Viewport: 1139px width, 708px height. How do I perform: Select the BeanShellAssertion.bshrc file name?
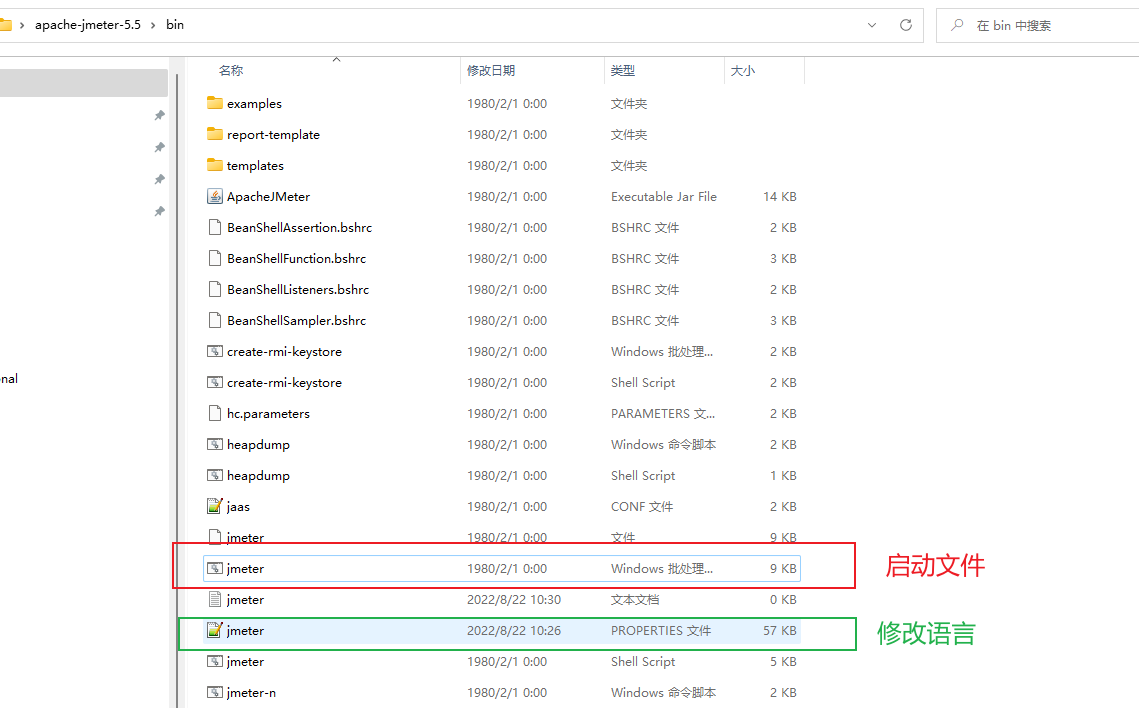coord(299,228)
